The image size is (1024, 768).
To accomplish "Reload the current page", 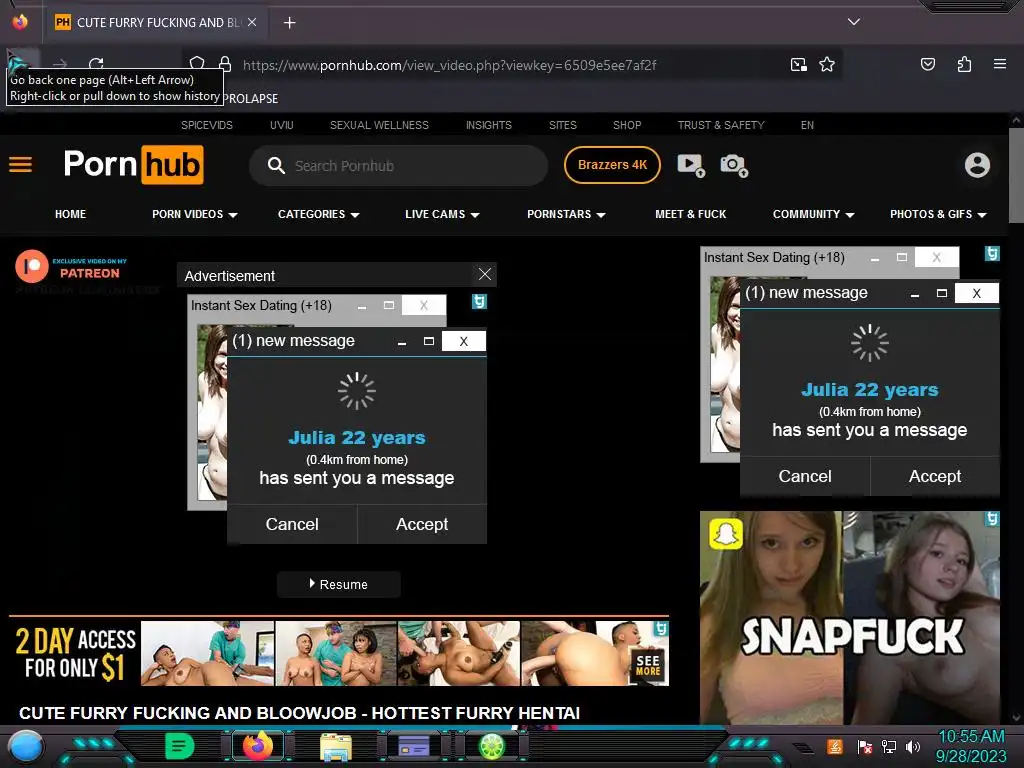I will pyautogui.click(x=97, y=63).
